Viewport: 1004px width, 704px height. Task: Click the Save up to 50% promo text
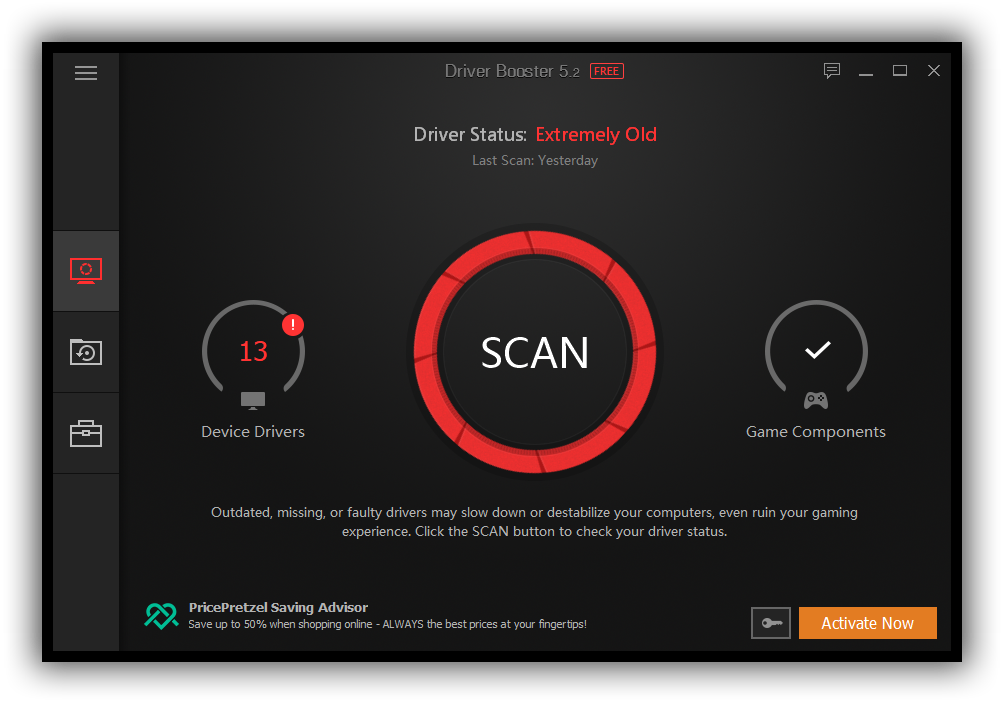[x=387, y=624]
